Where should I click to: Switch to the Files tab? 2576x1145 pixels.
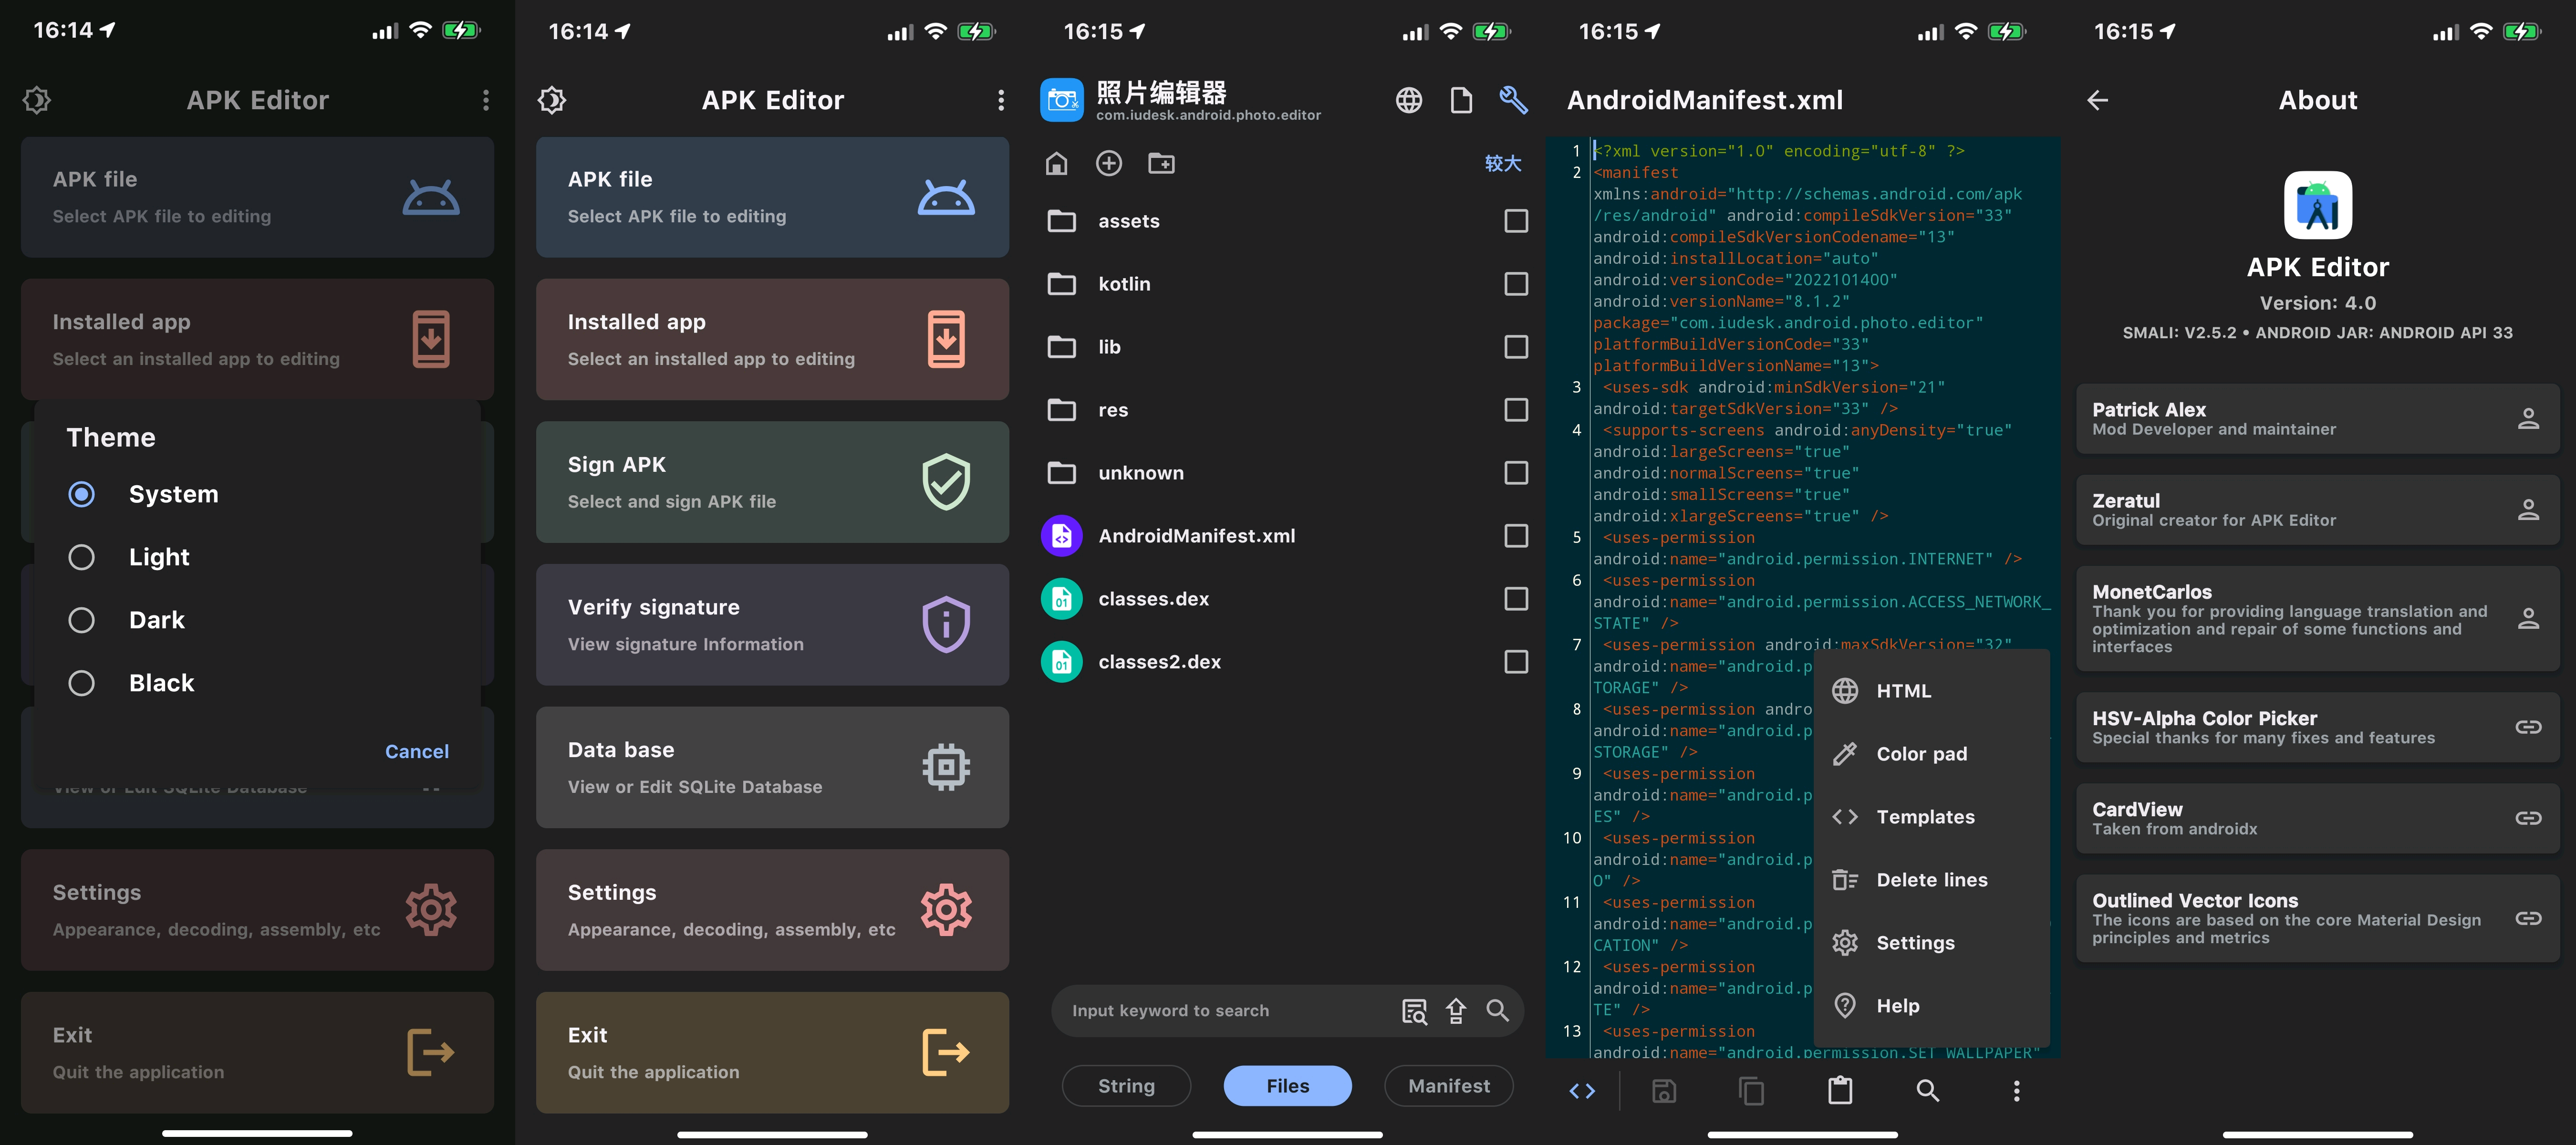[1287, 1086]
